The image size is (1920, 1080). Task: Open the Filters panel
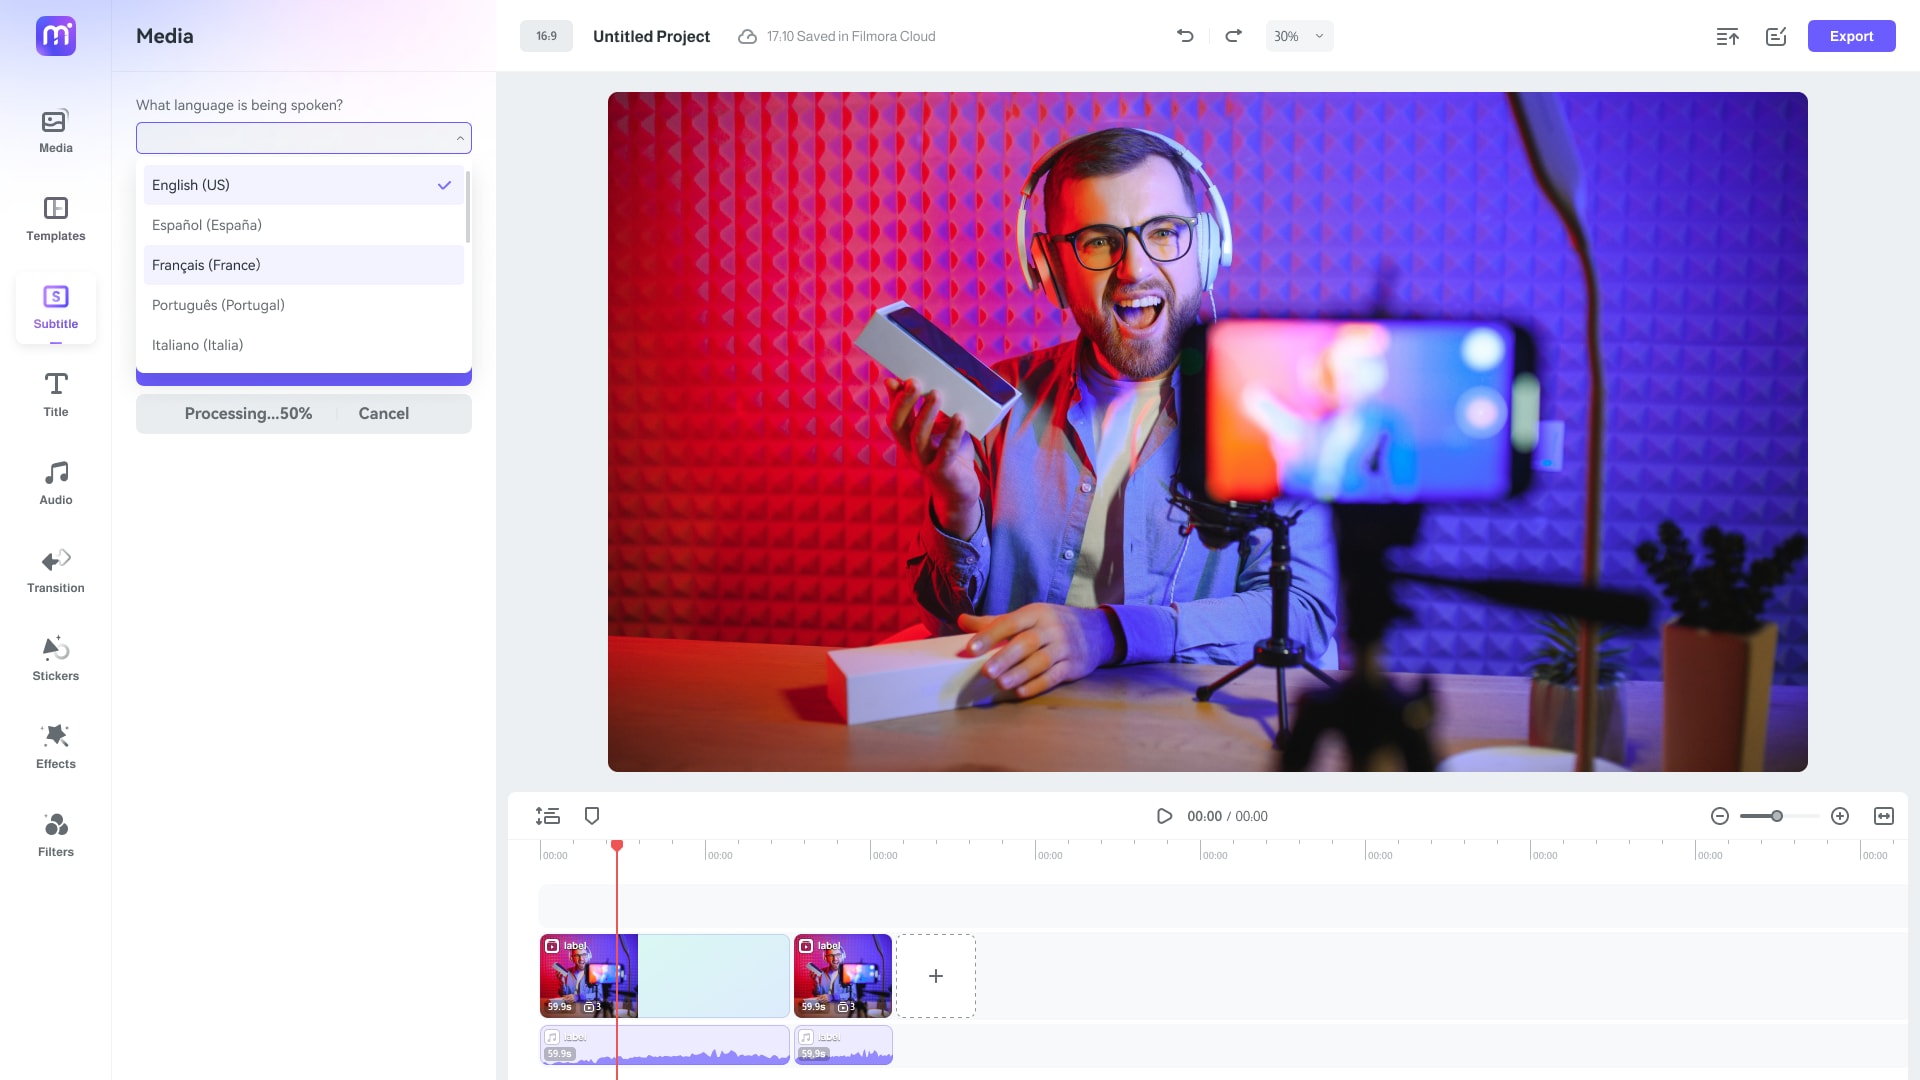coord(55,834)
